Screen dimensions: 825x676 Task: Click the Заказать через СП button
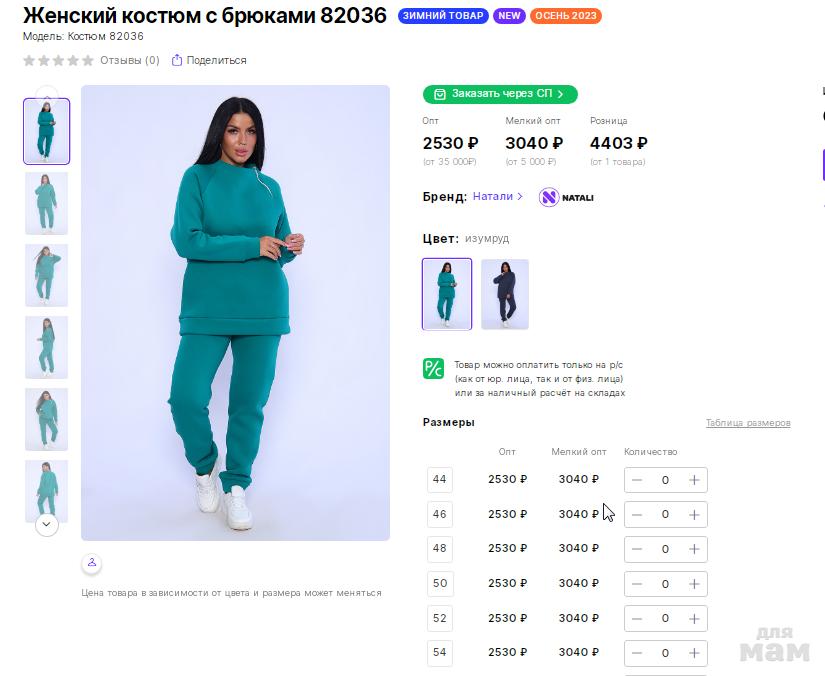click(500, 94)
